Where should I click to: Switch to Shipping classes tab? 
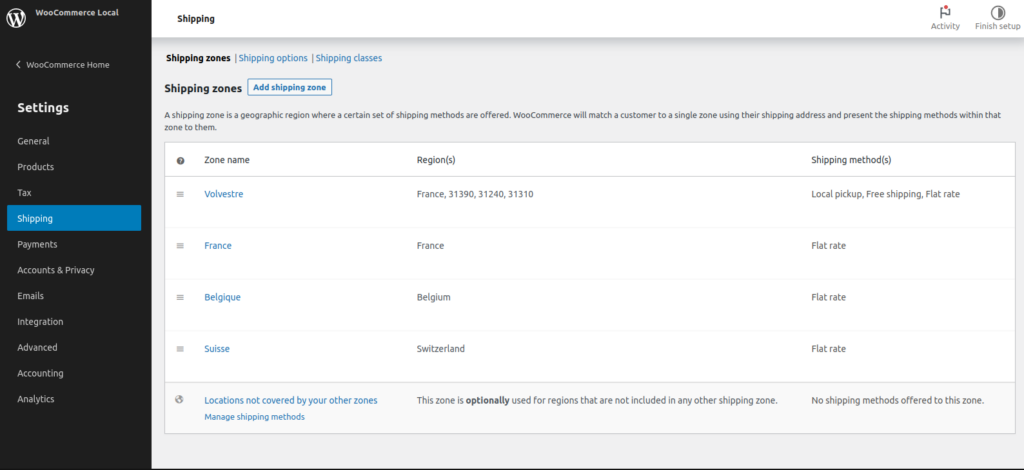(x=349, y=58)
